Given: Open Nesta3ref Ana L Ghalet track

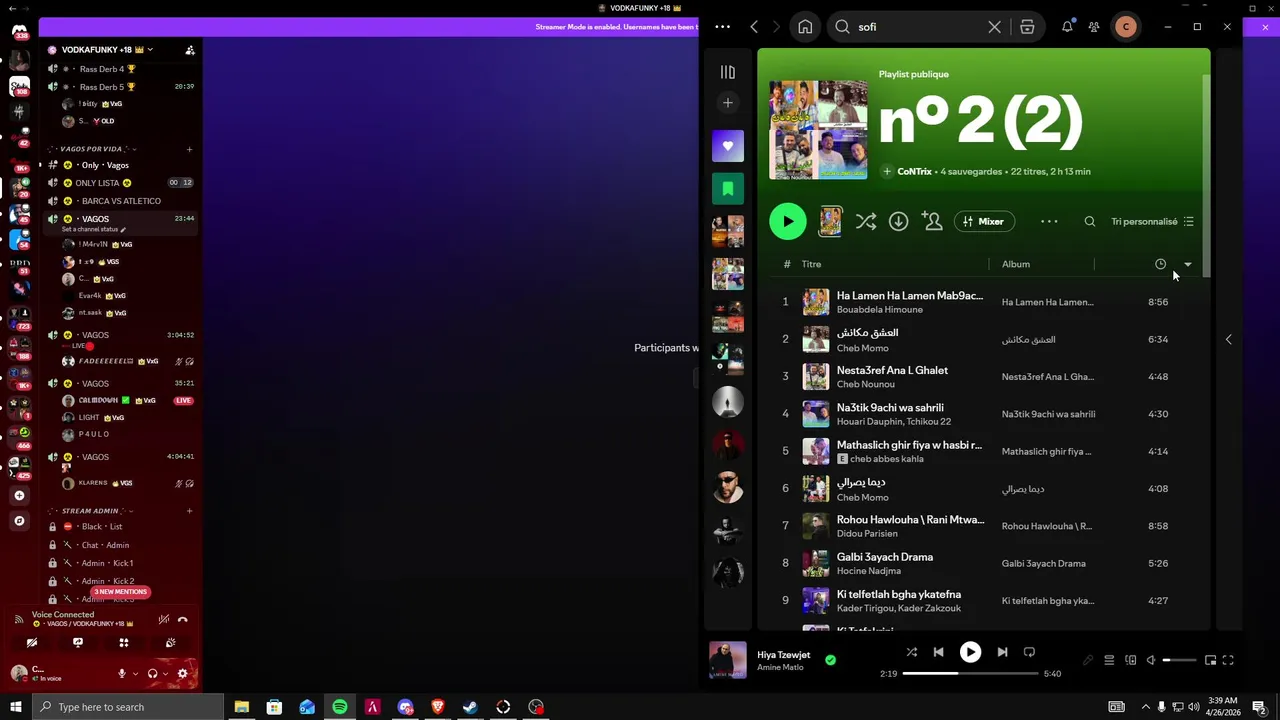Looking at the screenshot, I should [892, 371].
